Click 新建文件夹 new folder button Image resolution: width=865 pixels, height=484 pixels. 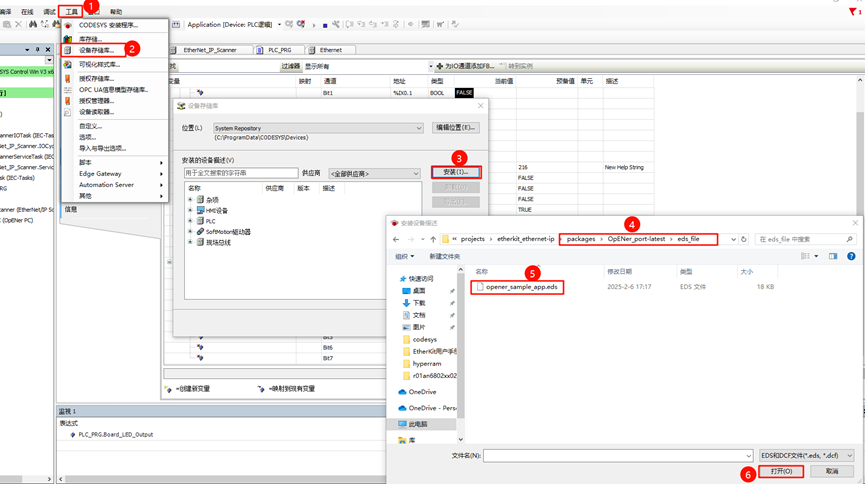(x=445, y=257)
